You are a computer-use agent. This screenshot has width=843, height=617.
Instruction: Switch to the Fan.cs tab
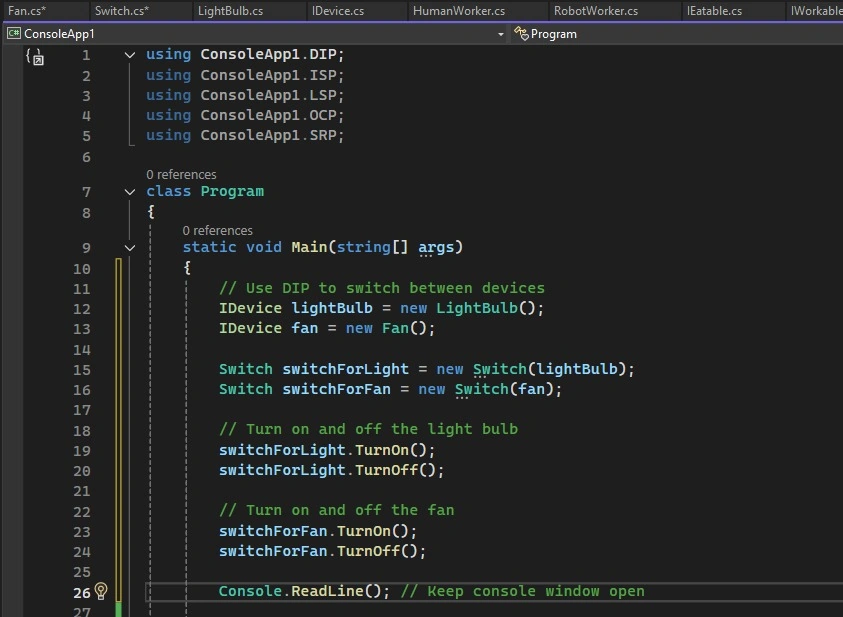click(27, 11)
